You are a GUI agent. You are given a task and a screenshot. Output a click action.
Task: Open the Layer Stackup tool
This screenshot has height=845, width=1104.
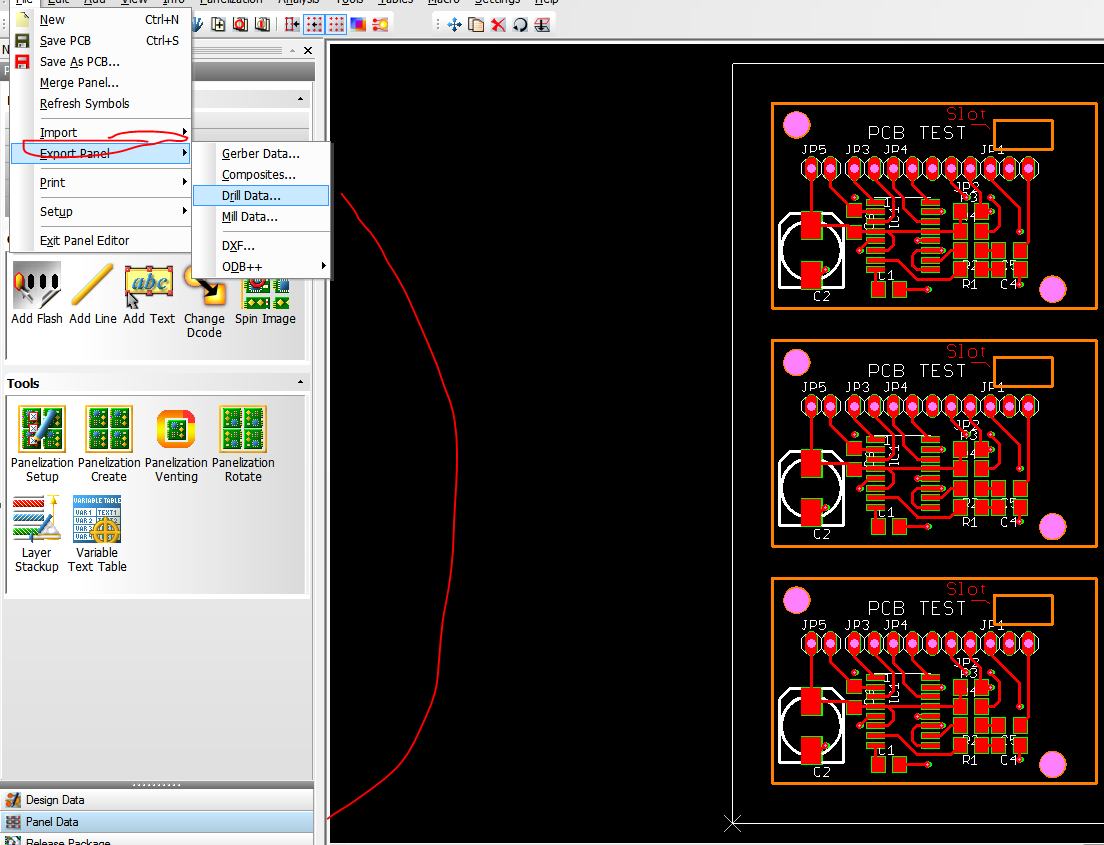coord(37,534)
